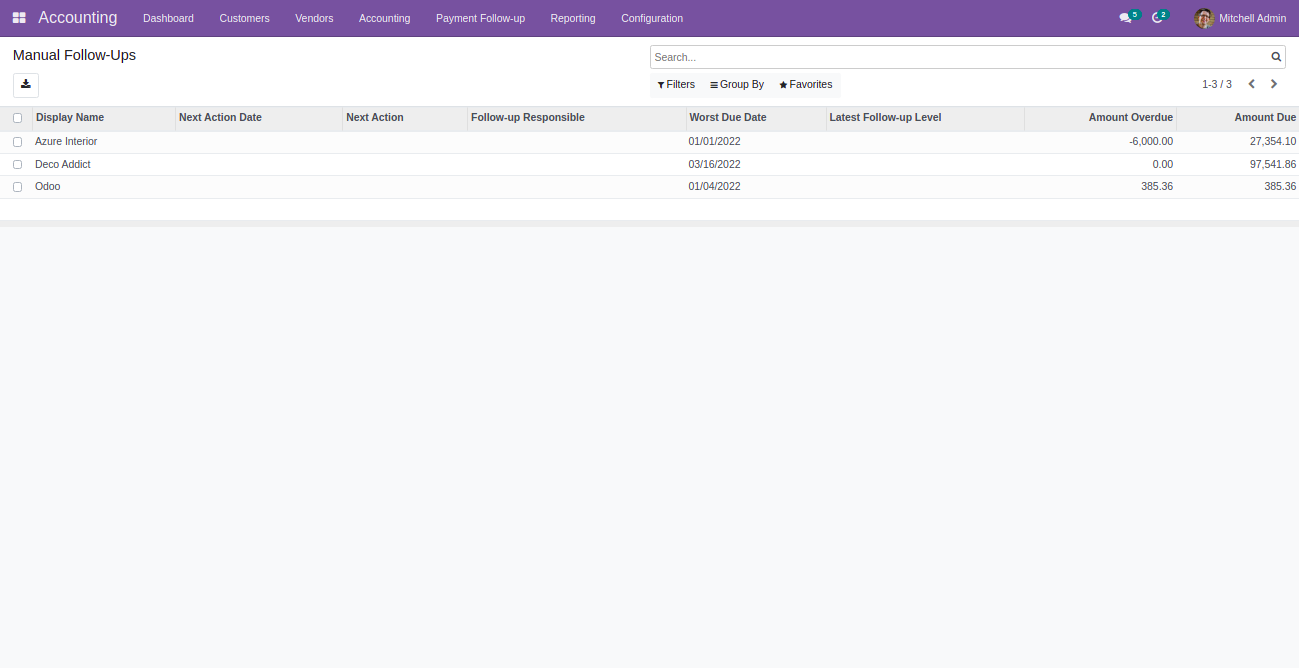Go to next page arrow
This screenshot has width=1299, height=668.
1274,85
